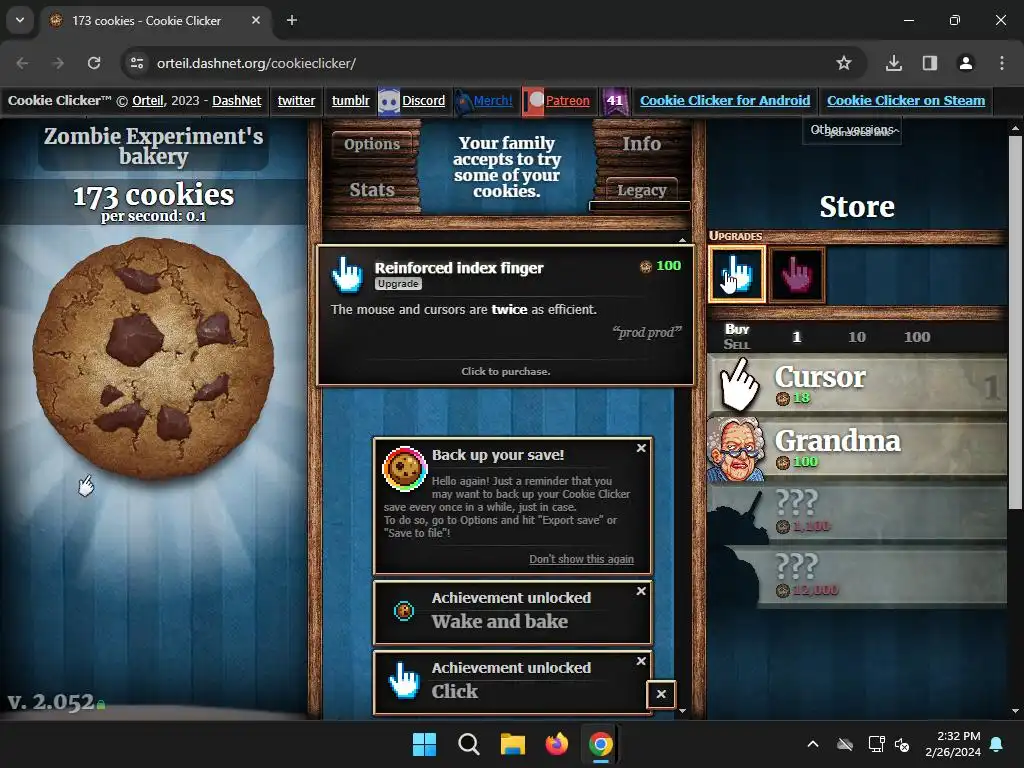Screen dimensions: 1024x768
Task: Open the Orteil link
Action: (148, 101)
